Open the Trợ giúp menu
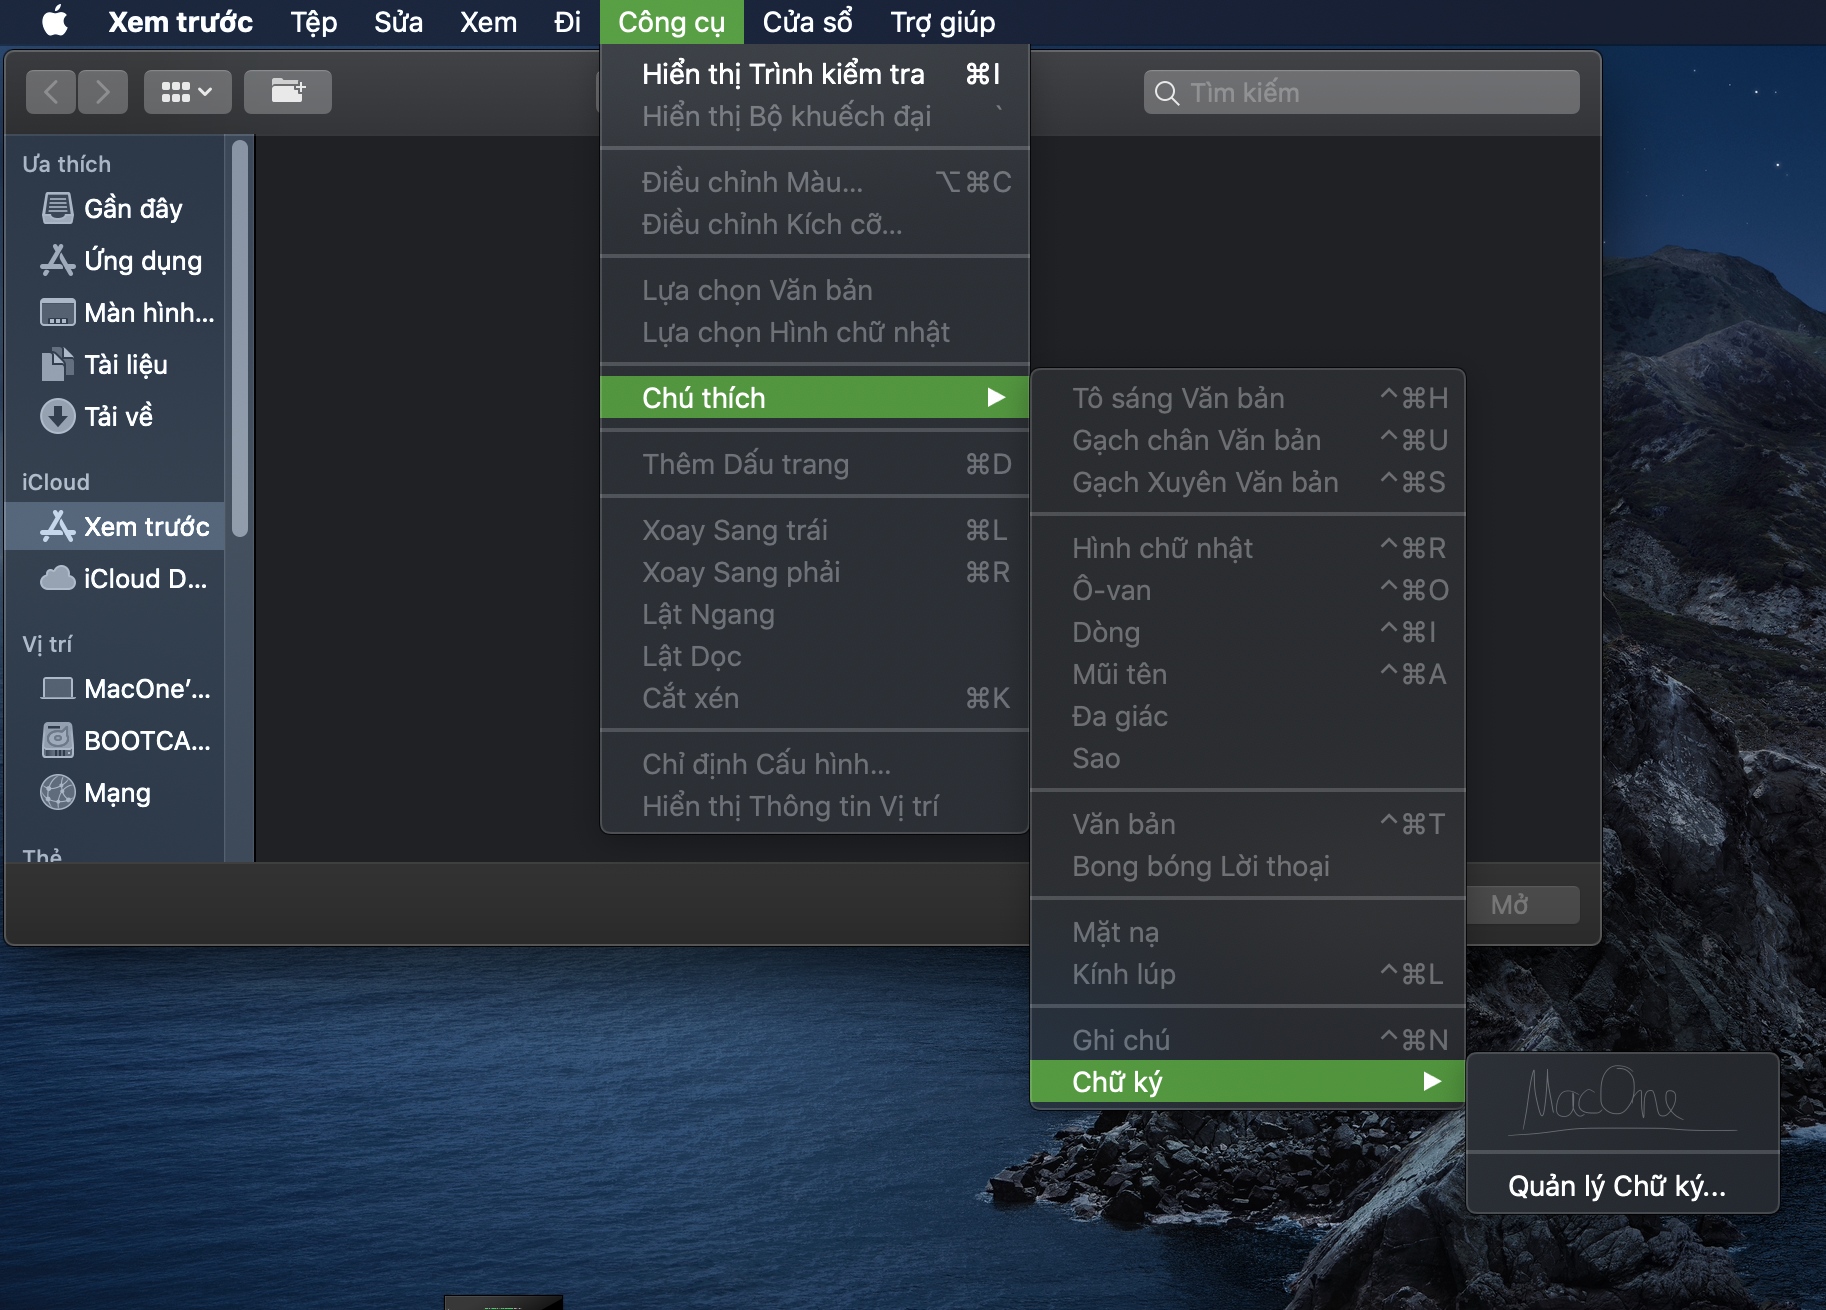 942,22
